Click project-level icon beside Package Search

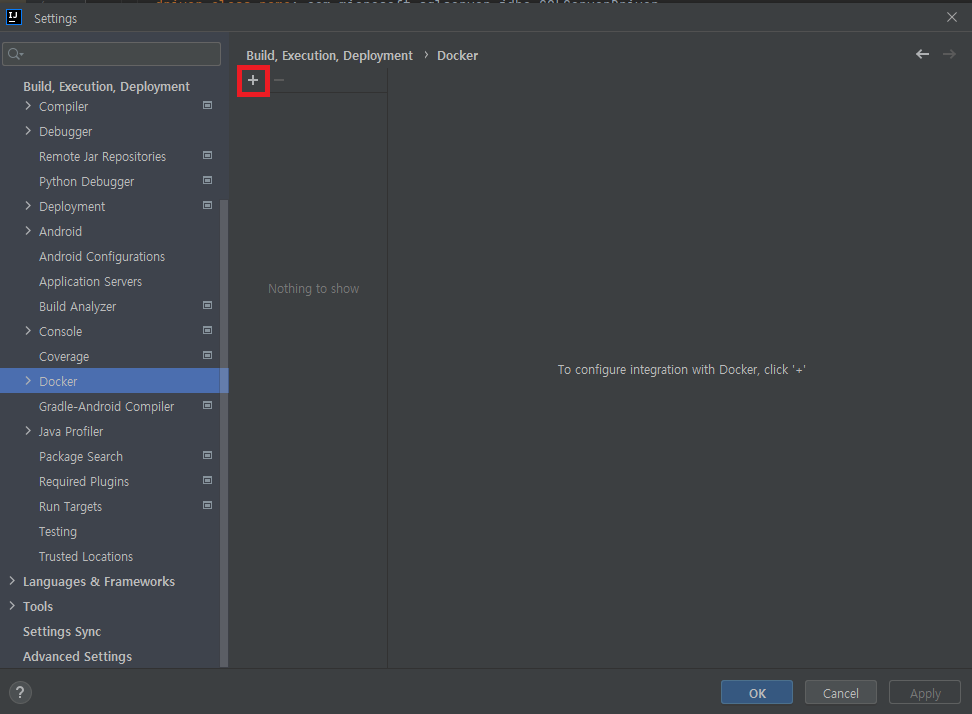pyautogui.click(x=208, y=455)
